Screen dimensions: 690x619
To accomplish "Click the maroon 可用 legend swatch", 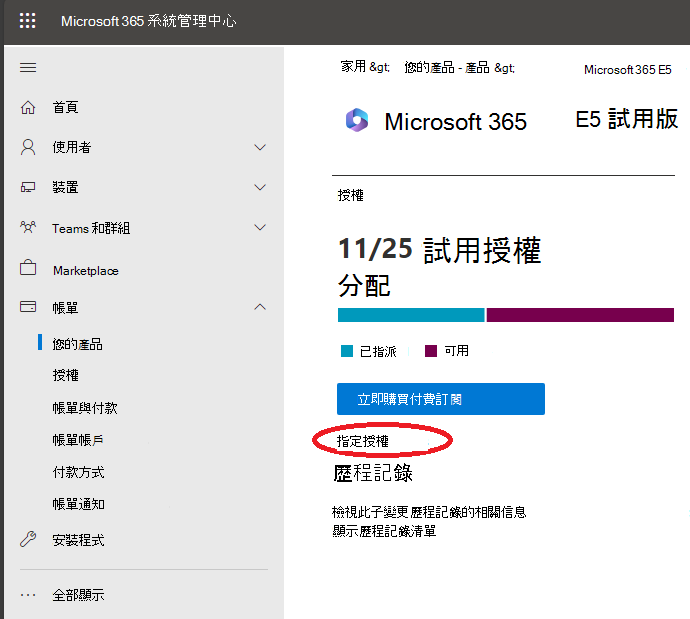I will (x=431, y=351).
